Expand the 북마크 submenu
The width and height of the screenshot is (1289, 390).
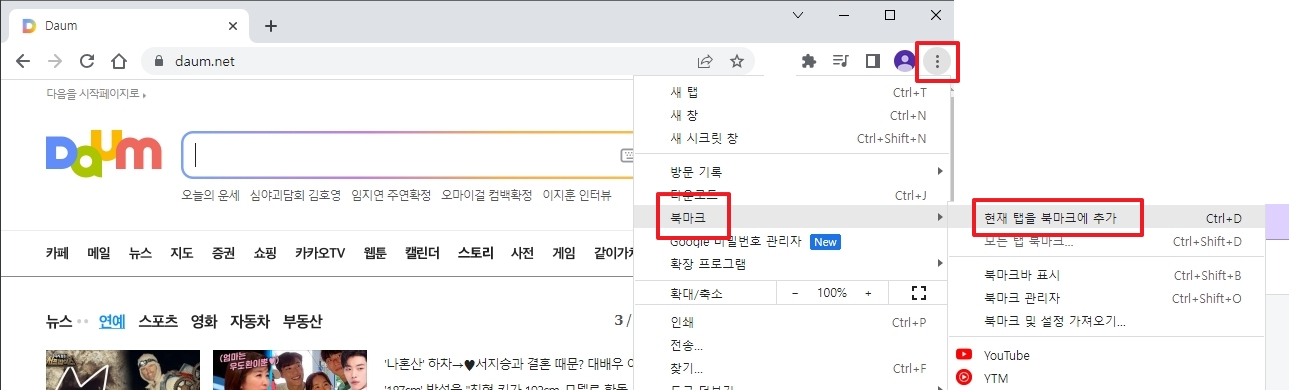tap(791, 217)
